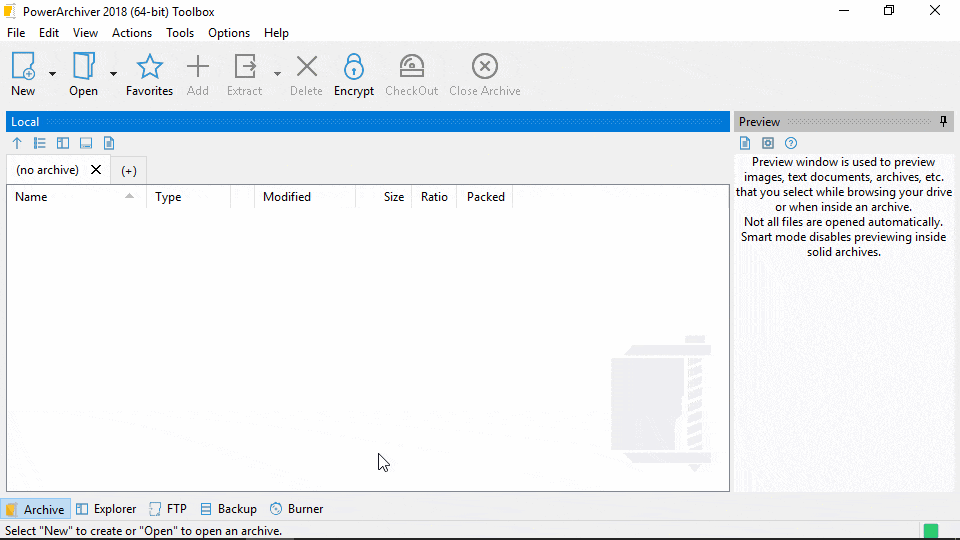This screenshot has height=540, width=960.
Task: Toggle the folder pane layout icon in the Local panel
Action: [x=63, y=143]
